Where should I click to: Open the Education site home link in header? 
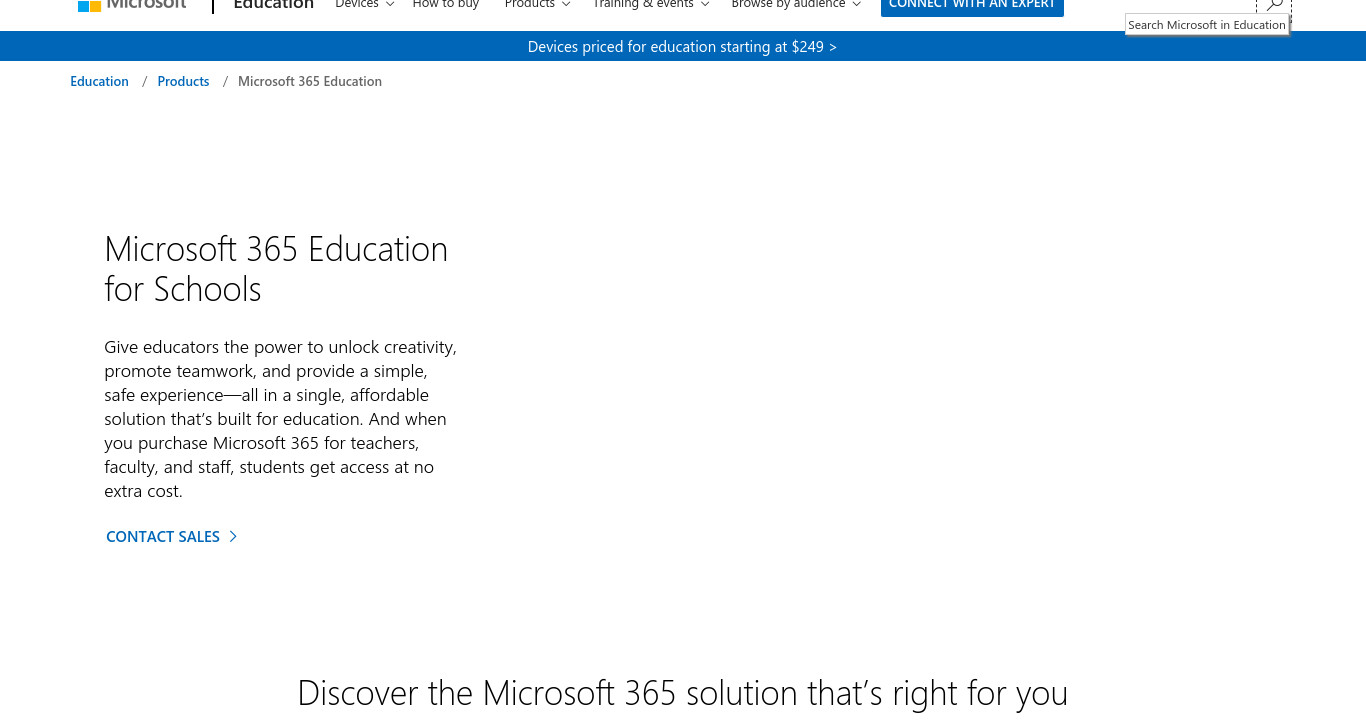pos(273,5)
